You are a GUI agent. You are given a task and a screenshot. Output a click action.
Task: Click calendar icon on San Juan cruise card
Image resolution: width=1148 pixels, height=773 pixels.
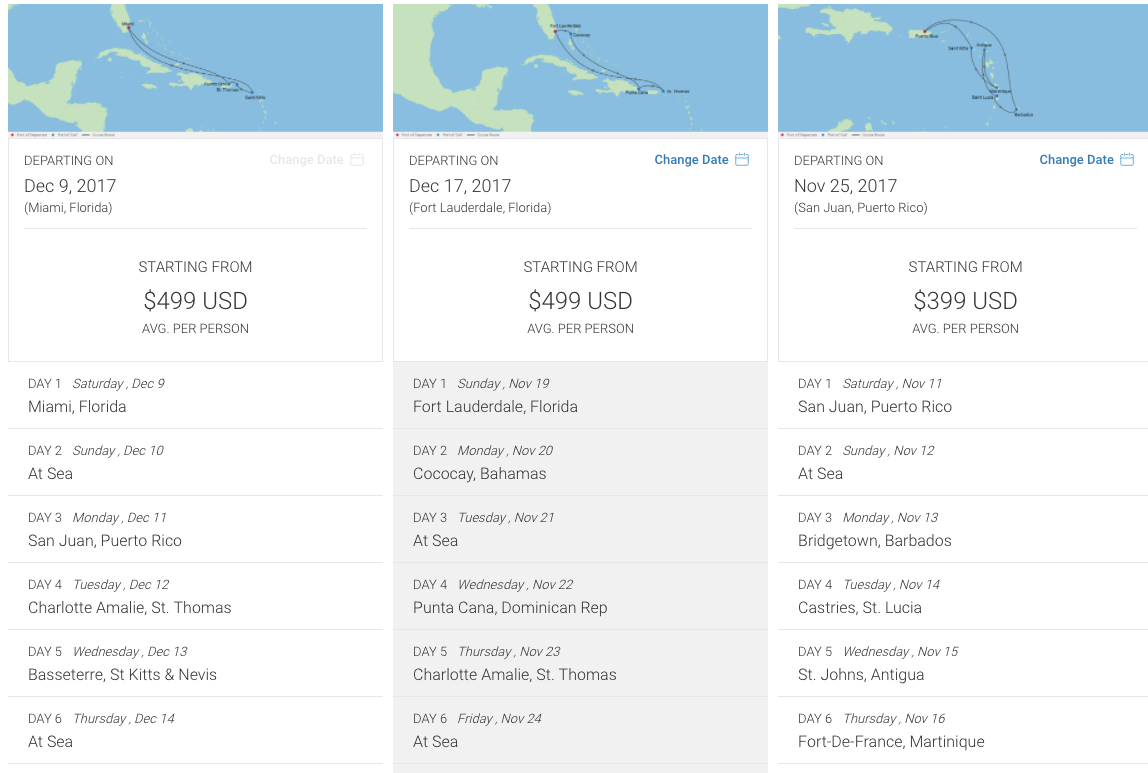(1127, 160)
